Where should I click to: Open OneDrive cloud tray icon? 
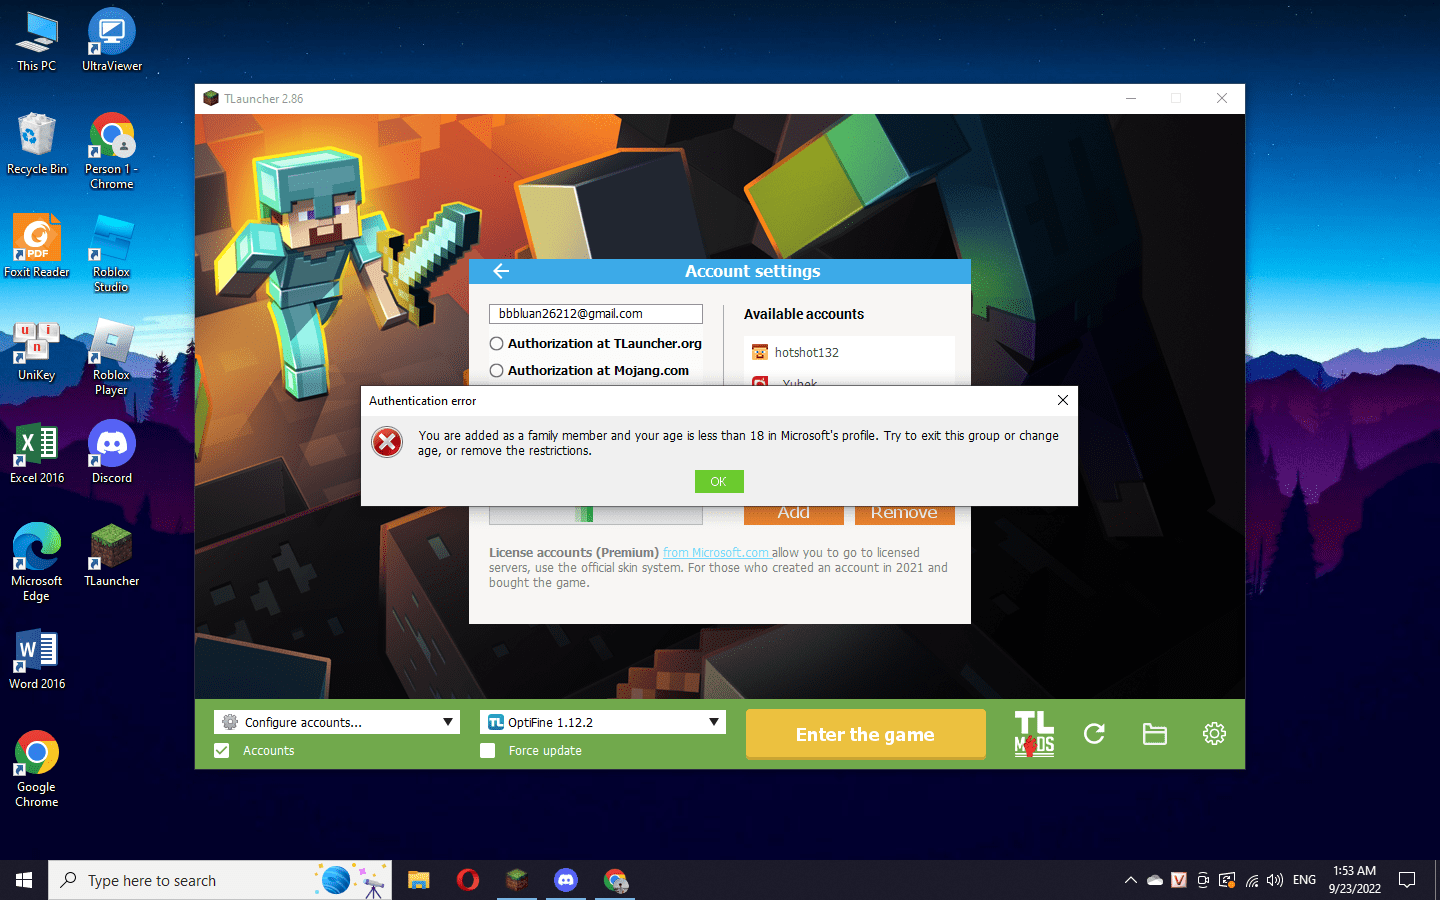pos(1155,880)
